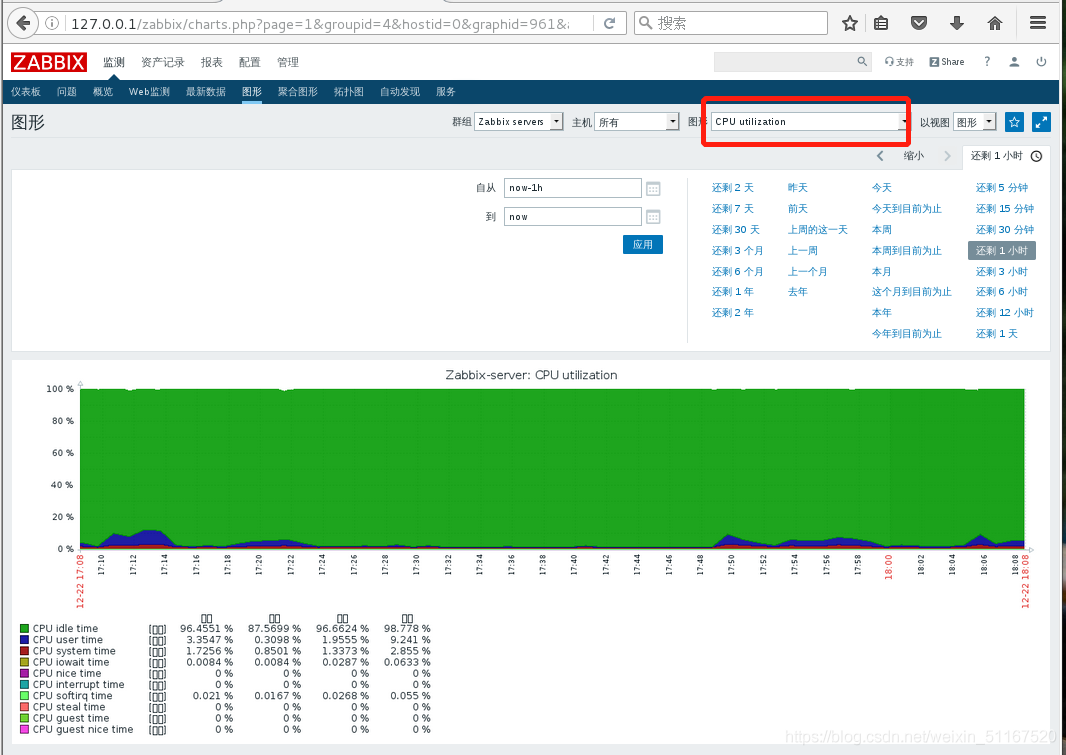Select the 还剩 7 天 time range
The height and width of the screenshot is (755, 1066).
[x=732, y=209]
